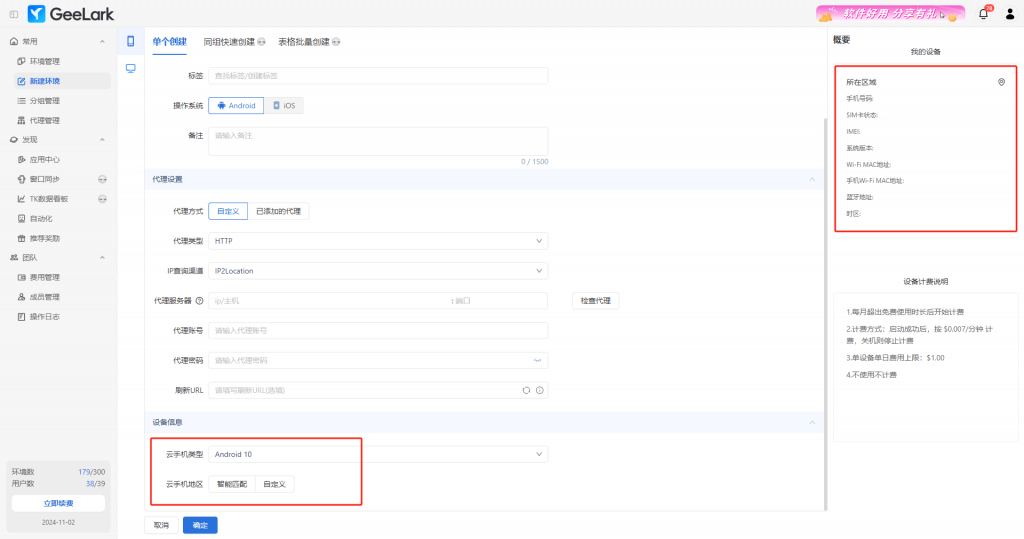This screenshot has width=1024, height=539.
Task: Click the blue 确定 button
Action: coord(200,525)
